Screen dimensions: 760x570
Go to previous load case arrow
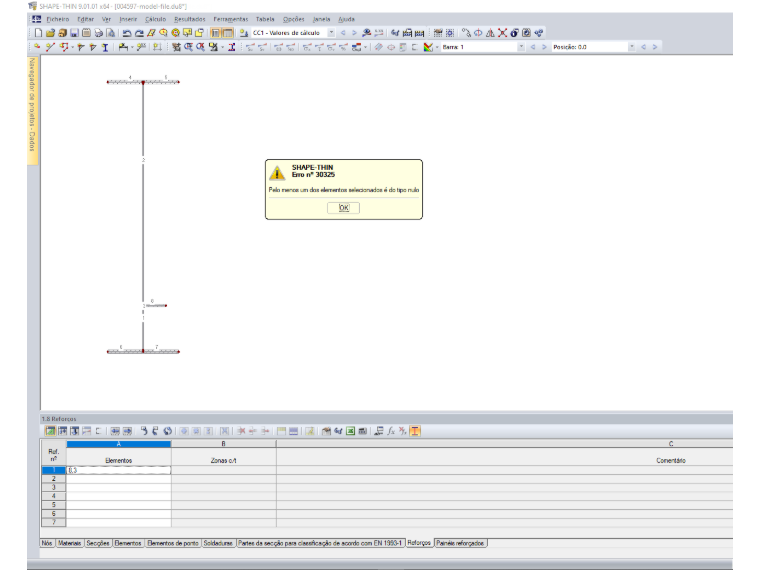click(343, 33)
